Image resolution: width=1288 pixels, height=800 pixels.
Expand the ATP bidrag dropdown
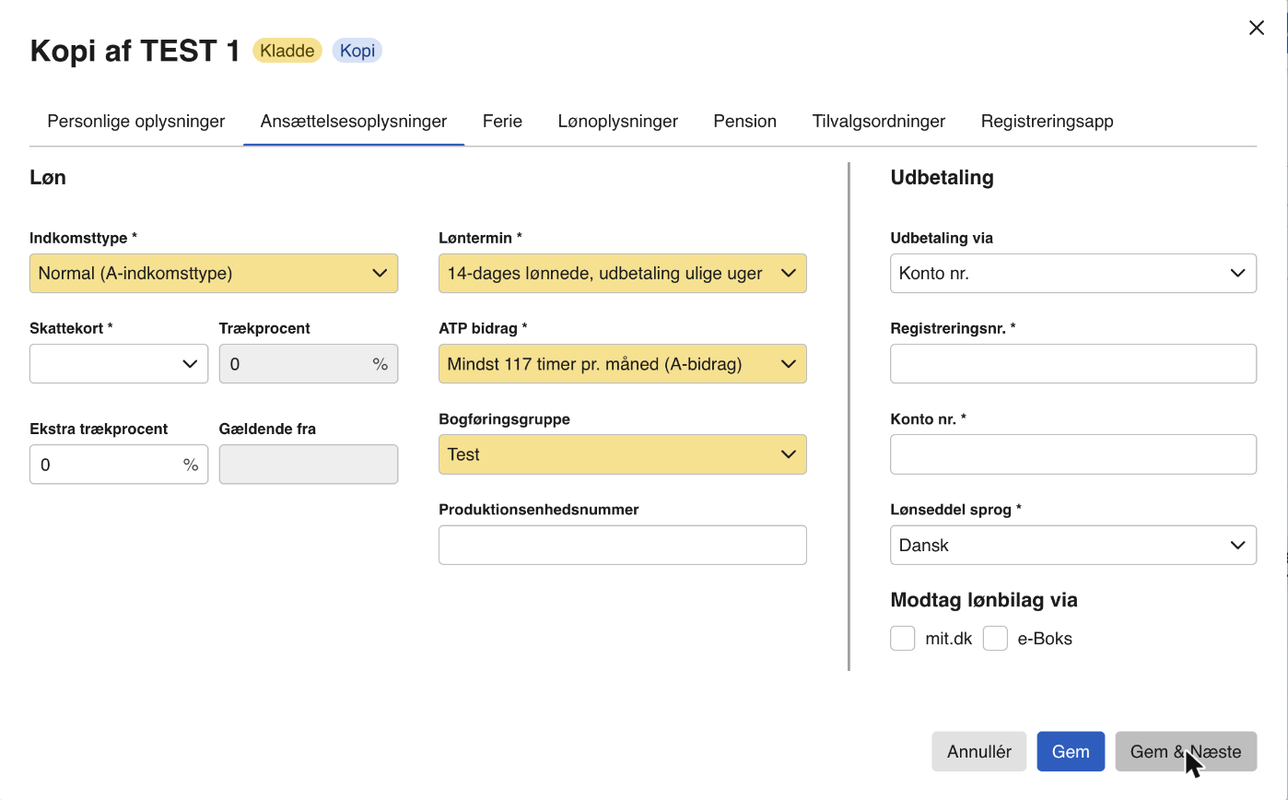click(622, 364)
